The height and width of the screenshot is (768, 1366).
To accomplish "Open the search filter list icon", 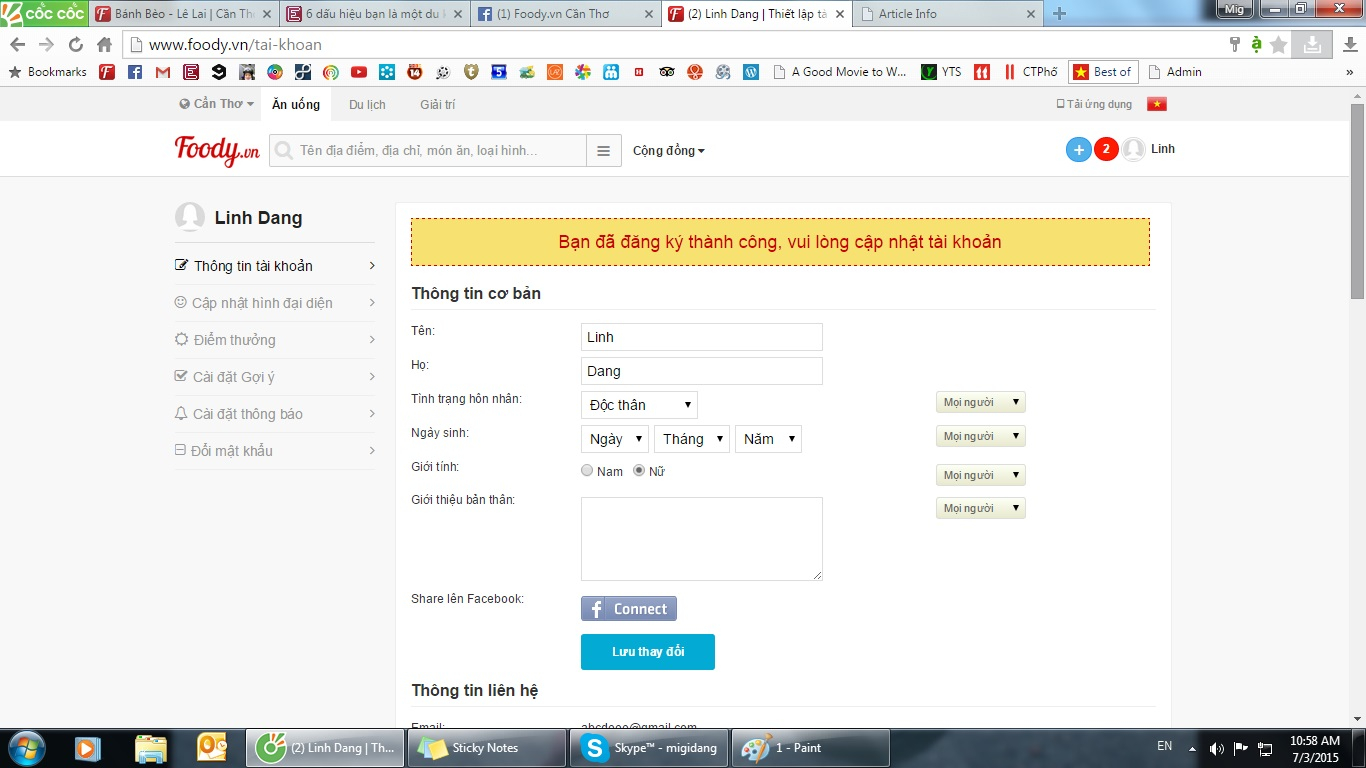I will [x=603, y=151].
